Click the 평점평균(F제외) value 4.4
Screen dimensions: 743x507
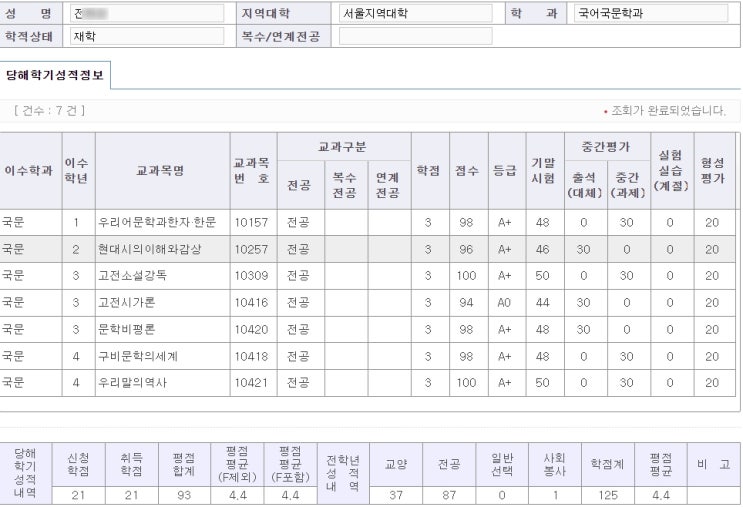click(237, 495)
